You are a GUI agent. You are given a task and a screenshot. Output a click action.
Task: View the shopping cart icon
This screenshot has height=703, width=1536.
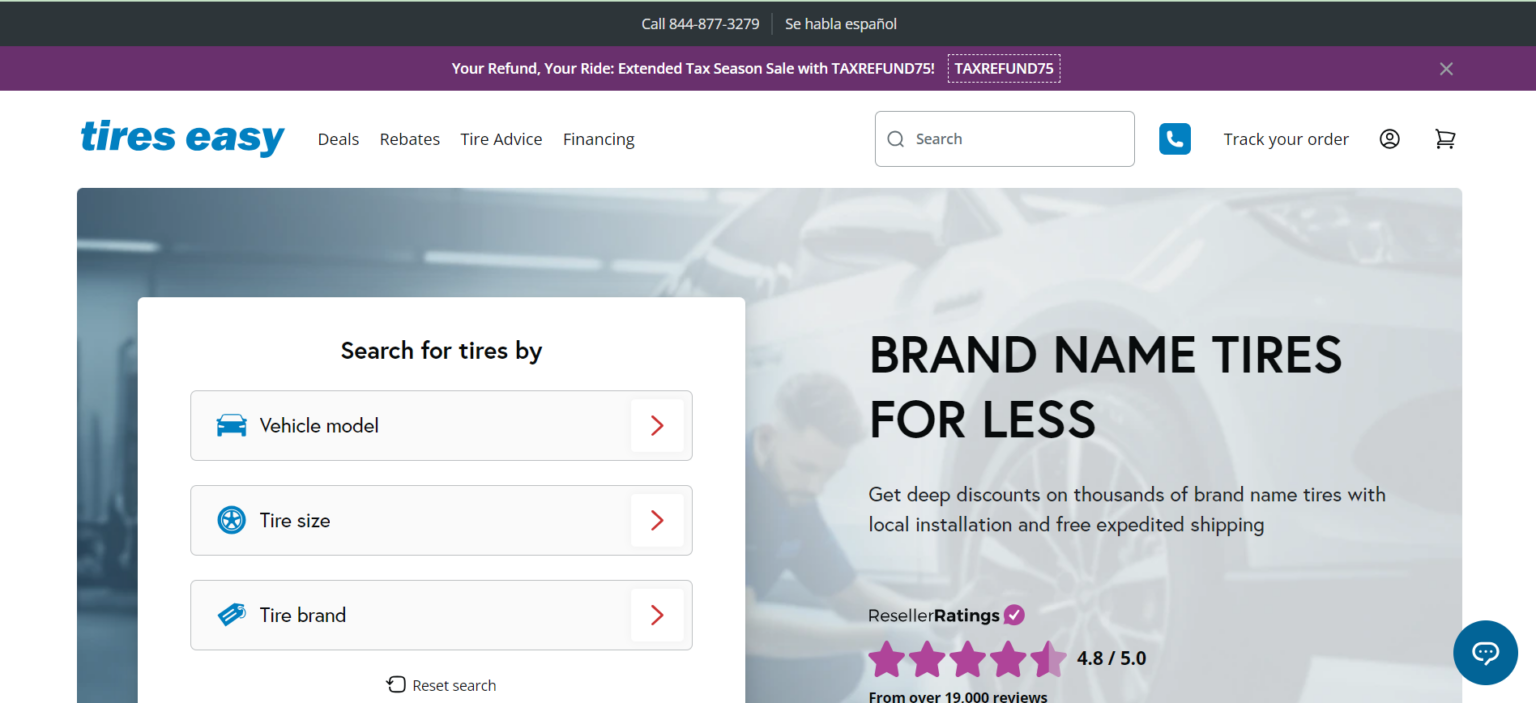[x=1445, y=139]
